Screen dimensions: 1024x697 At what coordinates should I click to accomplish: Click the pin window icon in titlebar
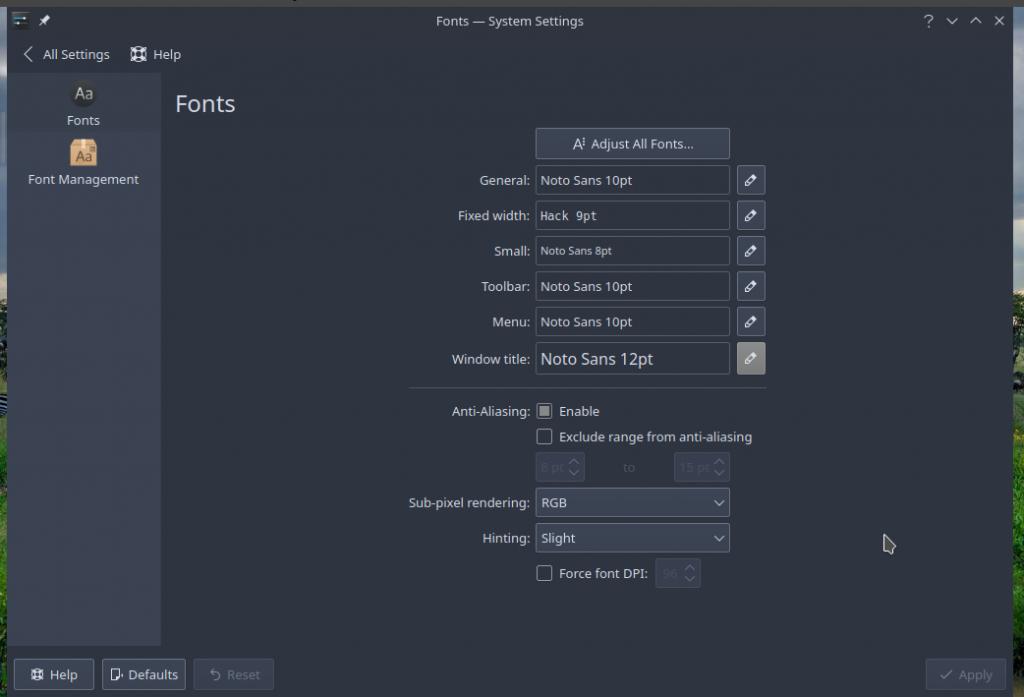point(44,21)
